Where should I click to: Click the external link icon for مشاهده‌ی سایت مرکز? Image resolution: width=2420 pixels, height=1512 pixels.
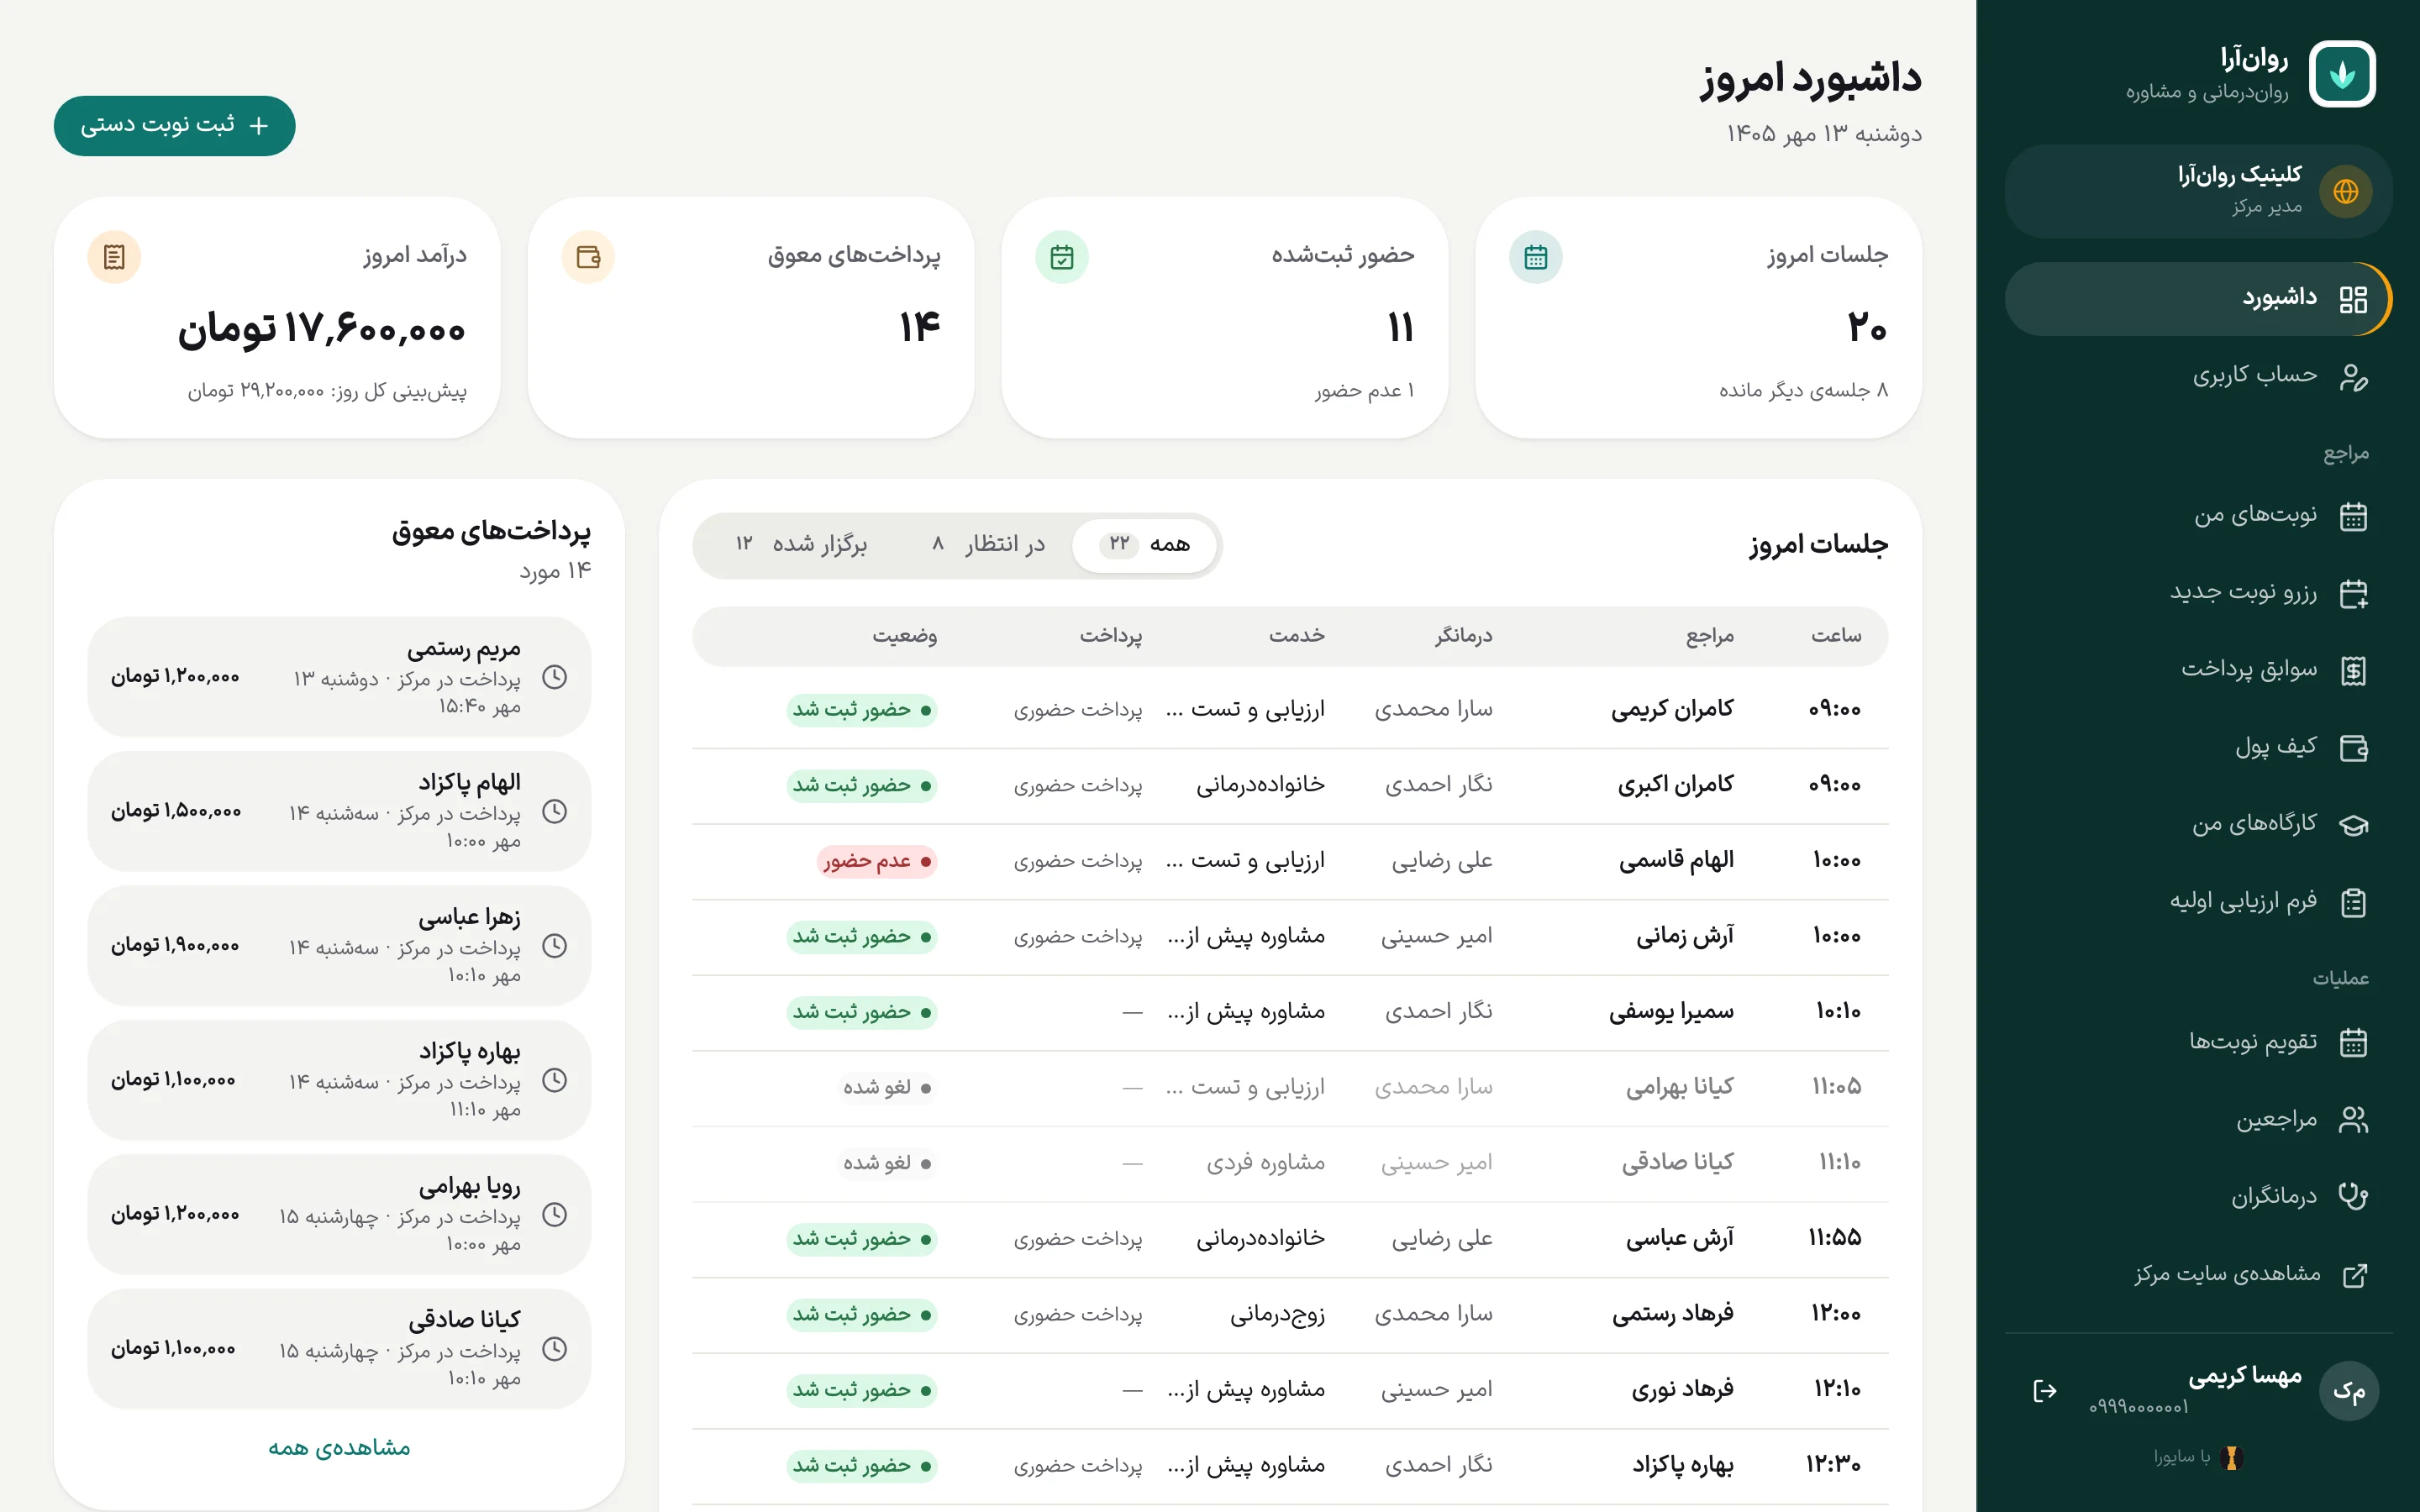(2355, 1275)
